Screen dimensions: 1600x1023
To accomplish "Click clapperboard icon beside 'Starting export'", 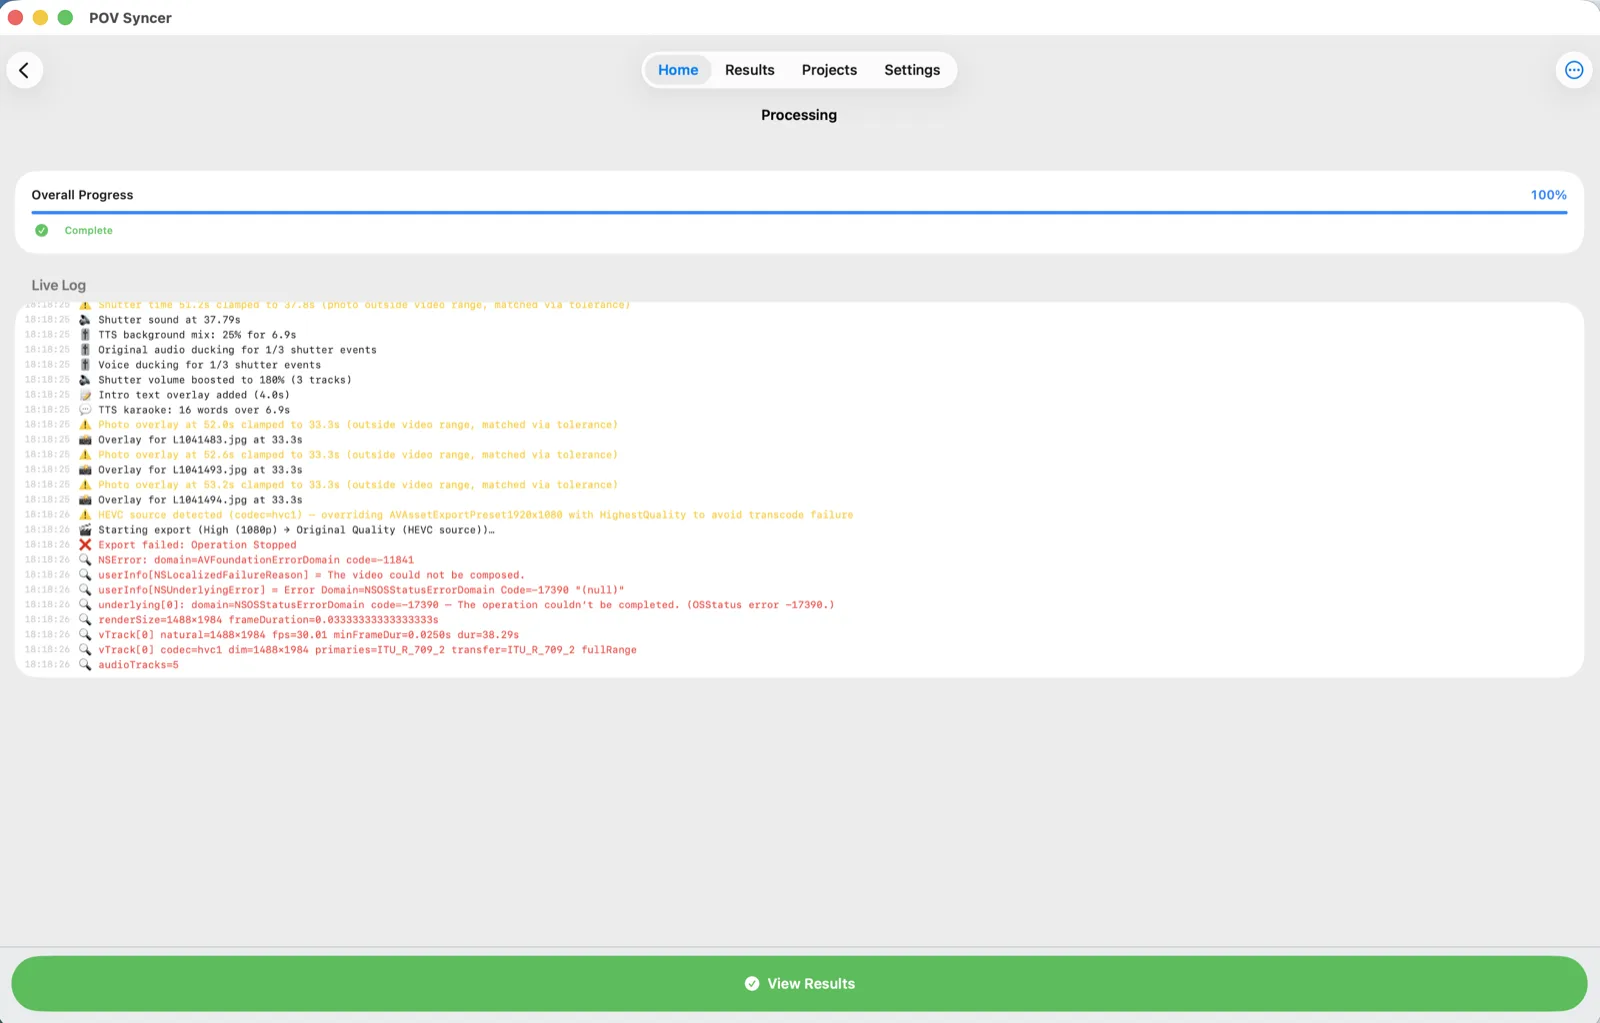I will tap(85, 530).
